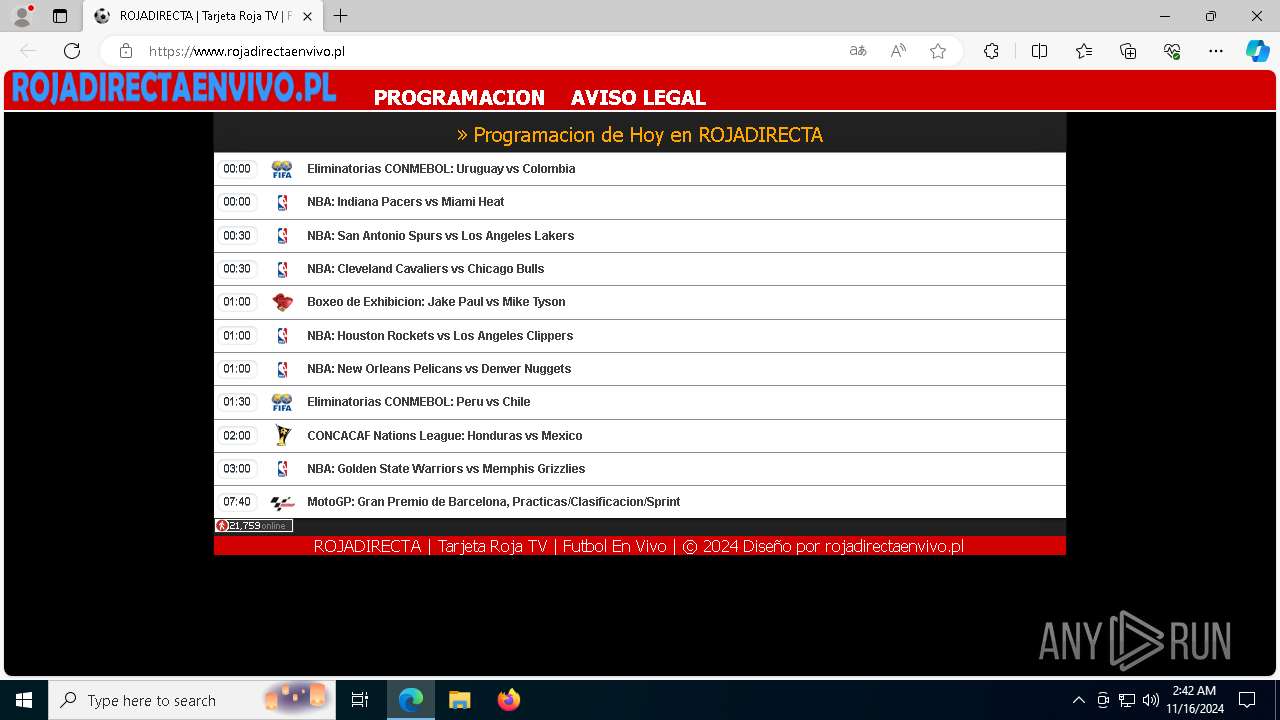Click the MotoGP icon beside Gran Premio de Barcelona
The height and width of the screenshot is (720, 1280).
point(282,502)
